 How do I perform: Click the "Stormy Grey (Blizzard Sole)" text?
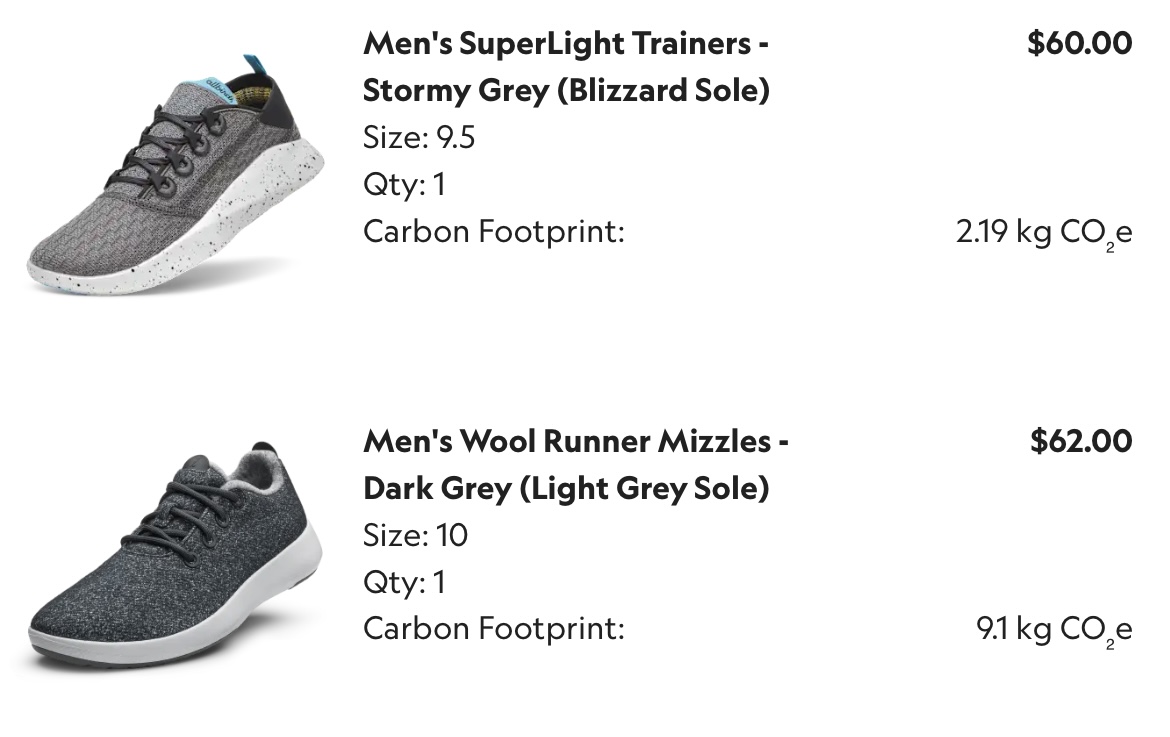tap(565, 91)
